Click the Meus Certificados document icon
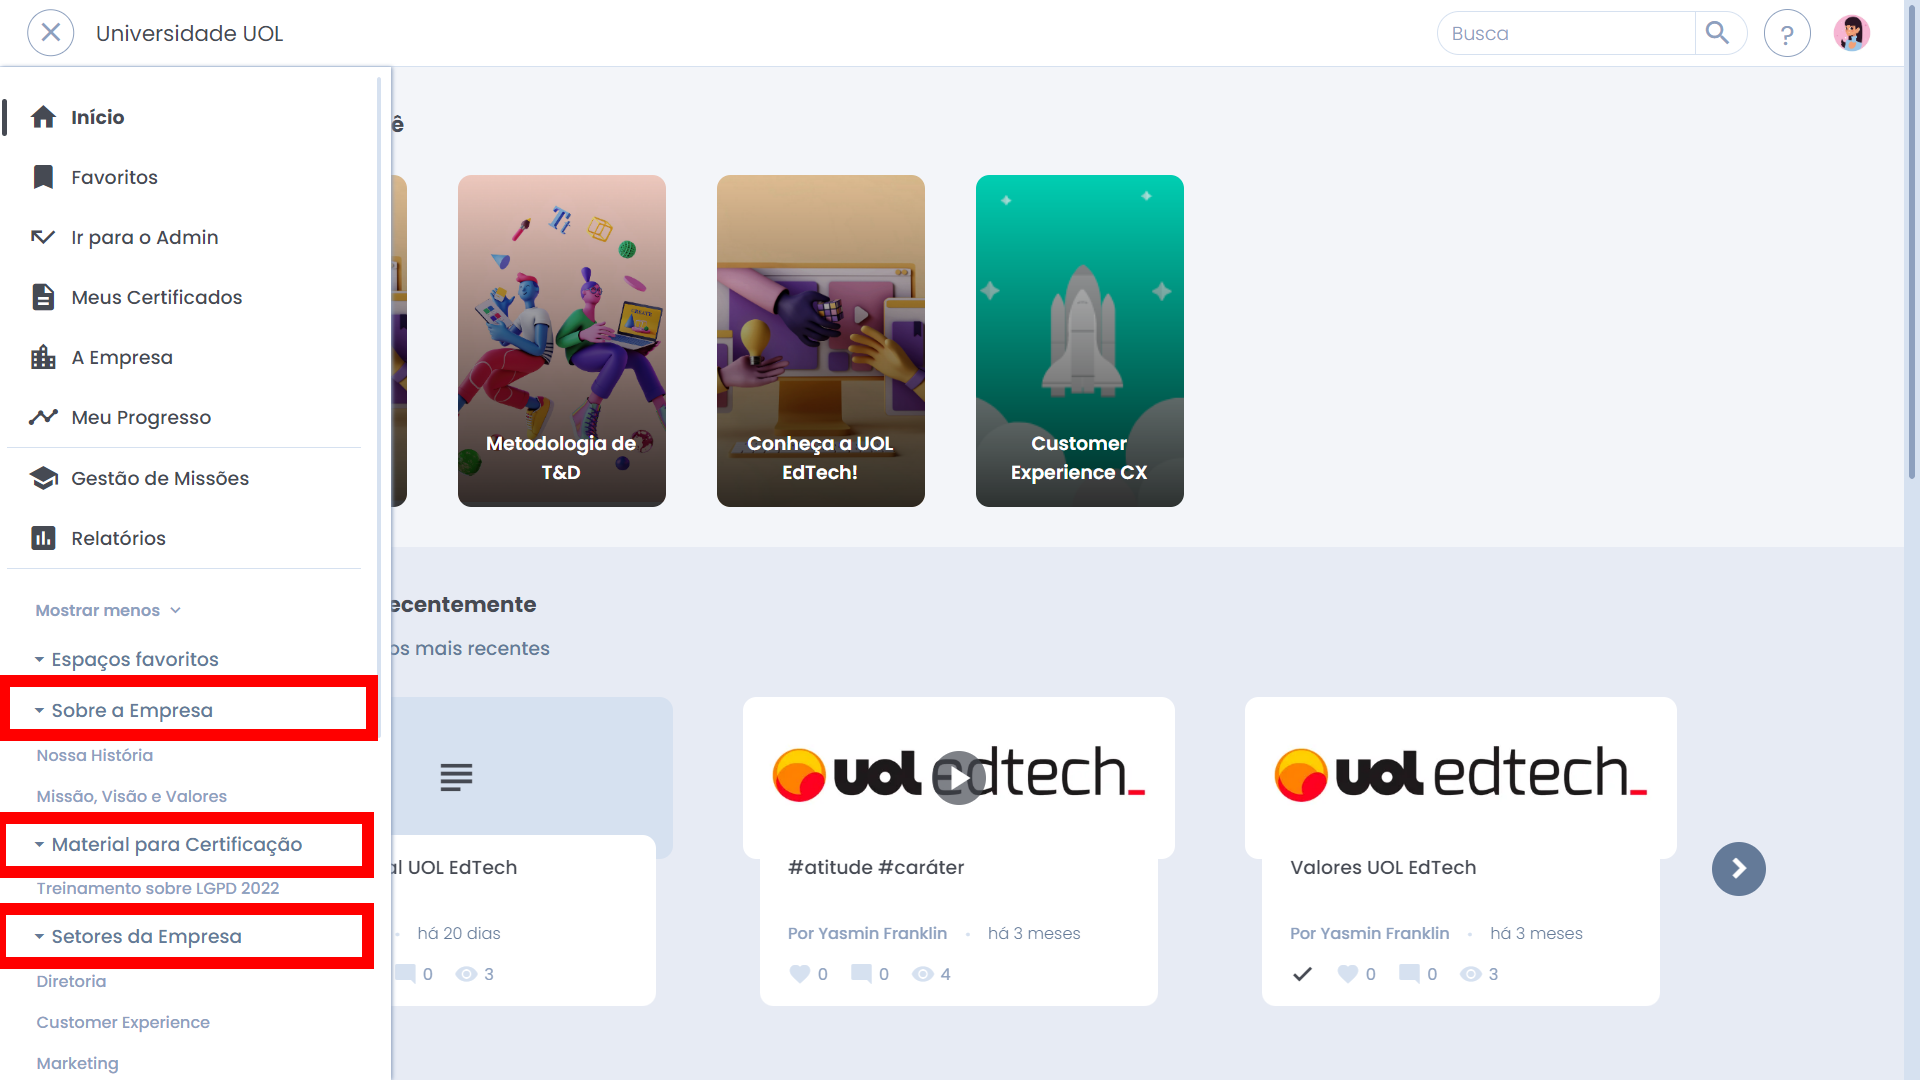1920x1080 pixels. [x=43, y=297]
